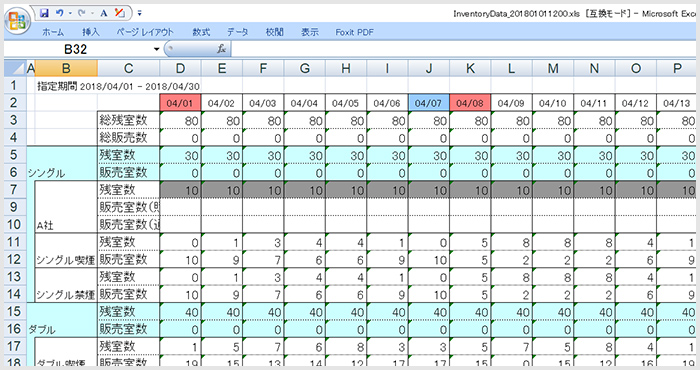
Task: Select cell D3 showing 80
Action: tap(180, 120)
